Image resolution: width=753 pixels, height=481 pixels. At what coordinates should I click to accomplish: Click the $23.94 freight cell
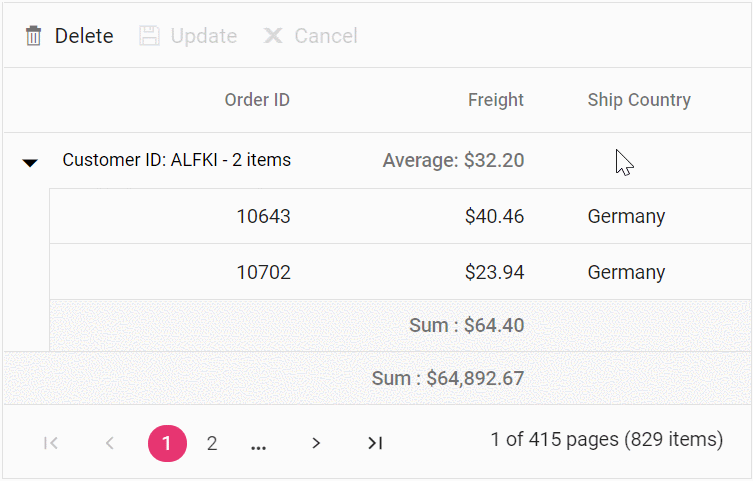494,272
